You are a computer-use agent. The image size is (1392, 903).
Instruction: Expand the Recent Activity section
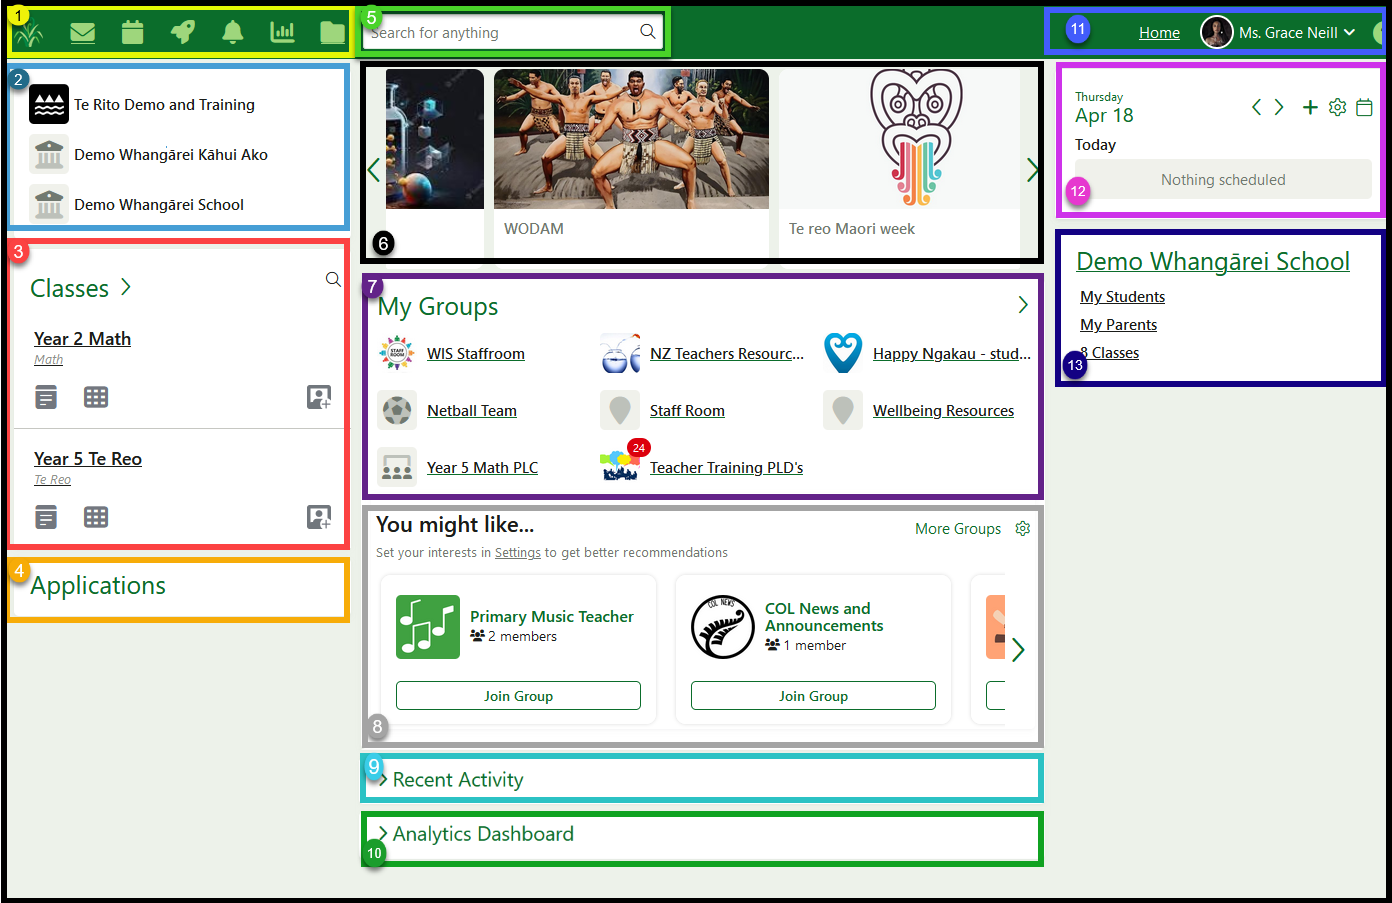click(457, 780)
